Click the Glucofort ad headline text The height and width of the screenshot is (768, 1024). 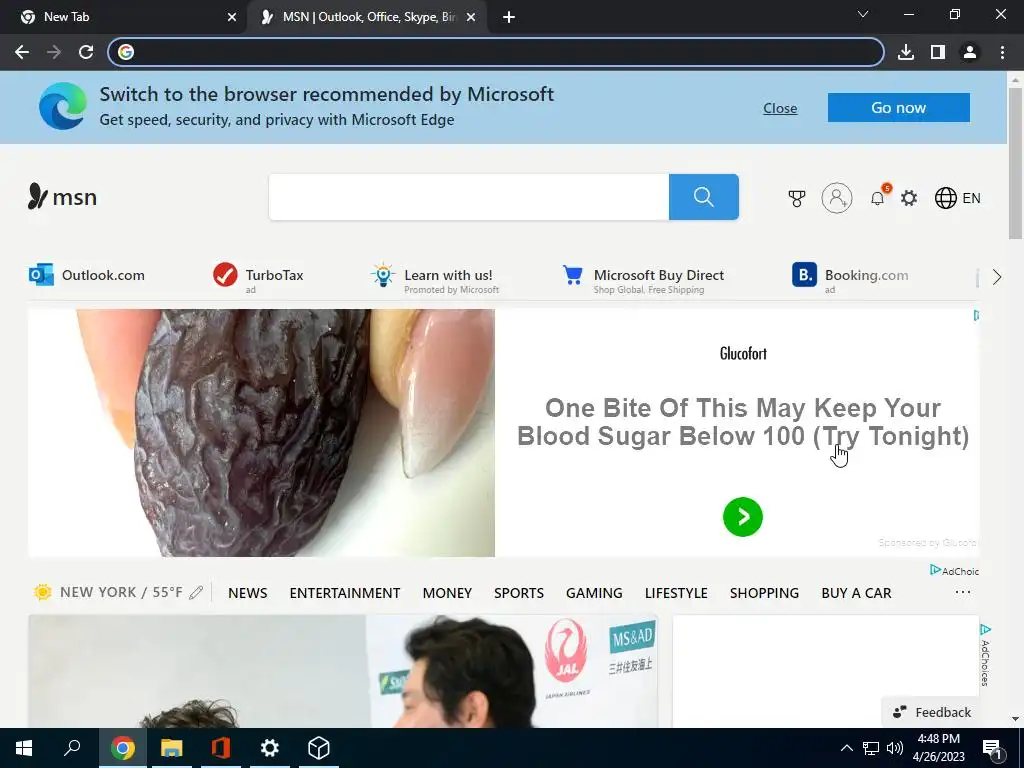743,422
